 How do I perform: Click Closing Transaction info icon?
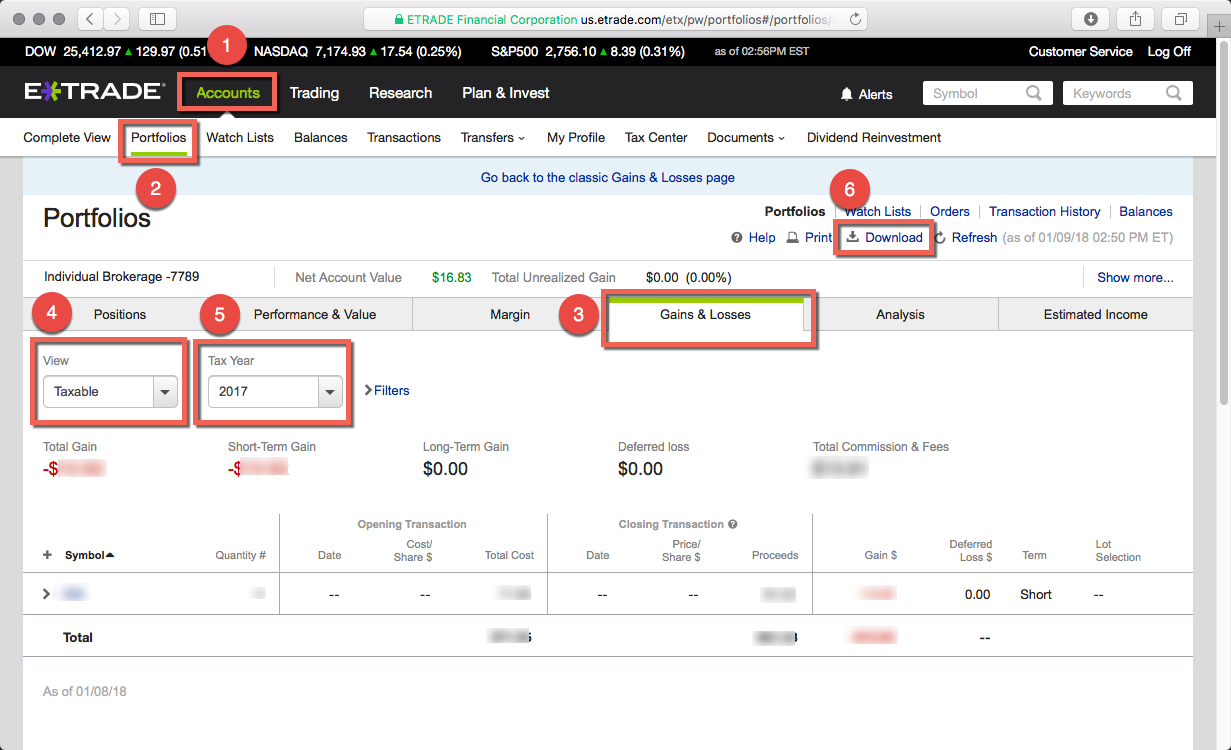pyautogui.click(x=733, y=524)
